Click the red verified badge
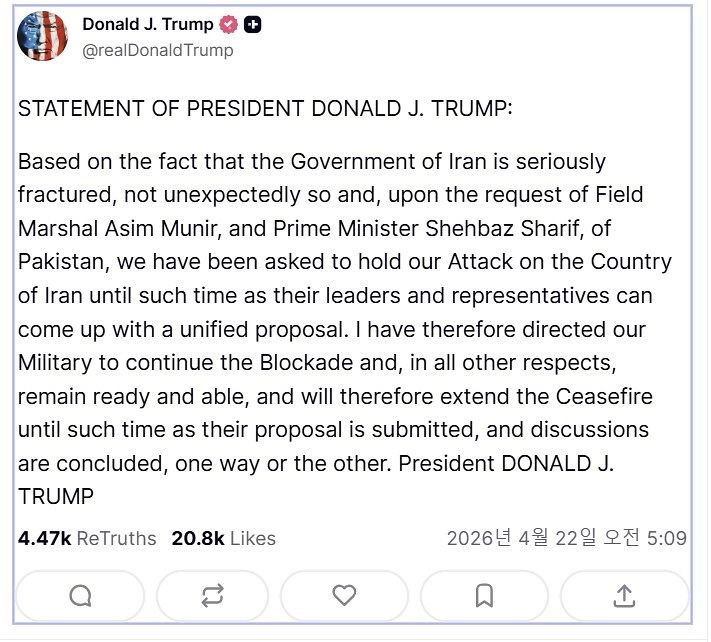 pyautogui.click(x=229, y=25)
